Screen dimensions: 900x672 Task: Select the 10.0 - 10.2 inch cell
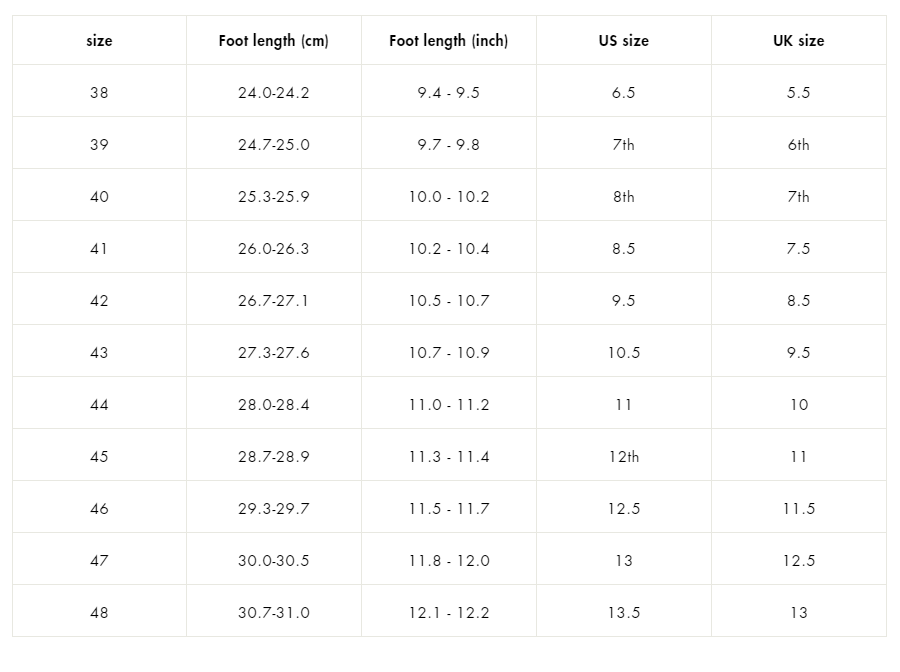point(448,197)
